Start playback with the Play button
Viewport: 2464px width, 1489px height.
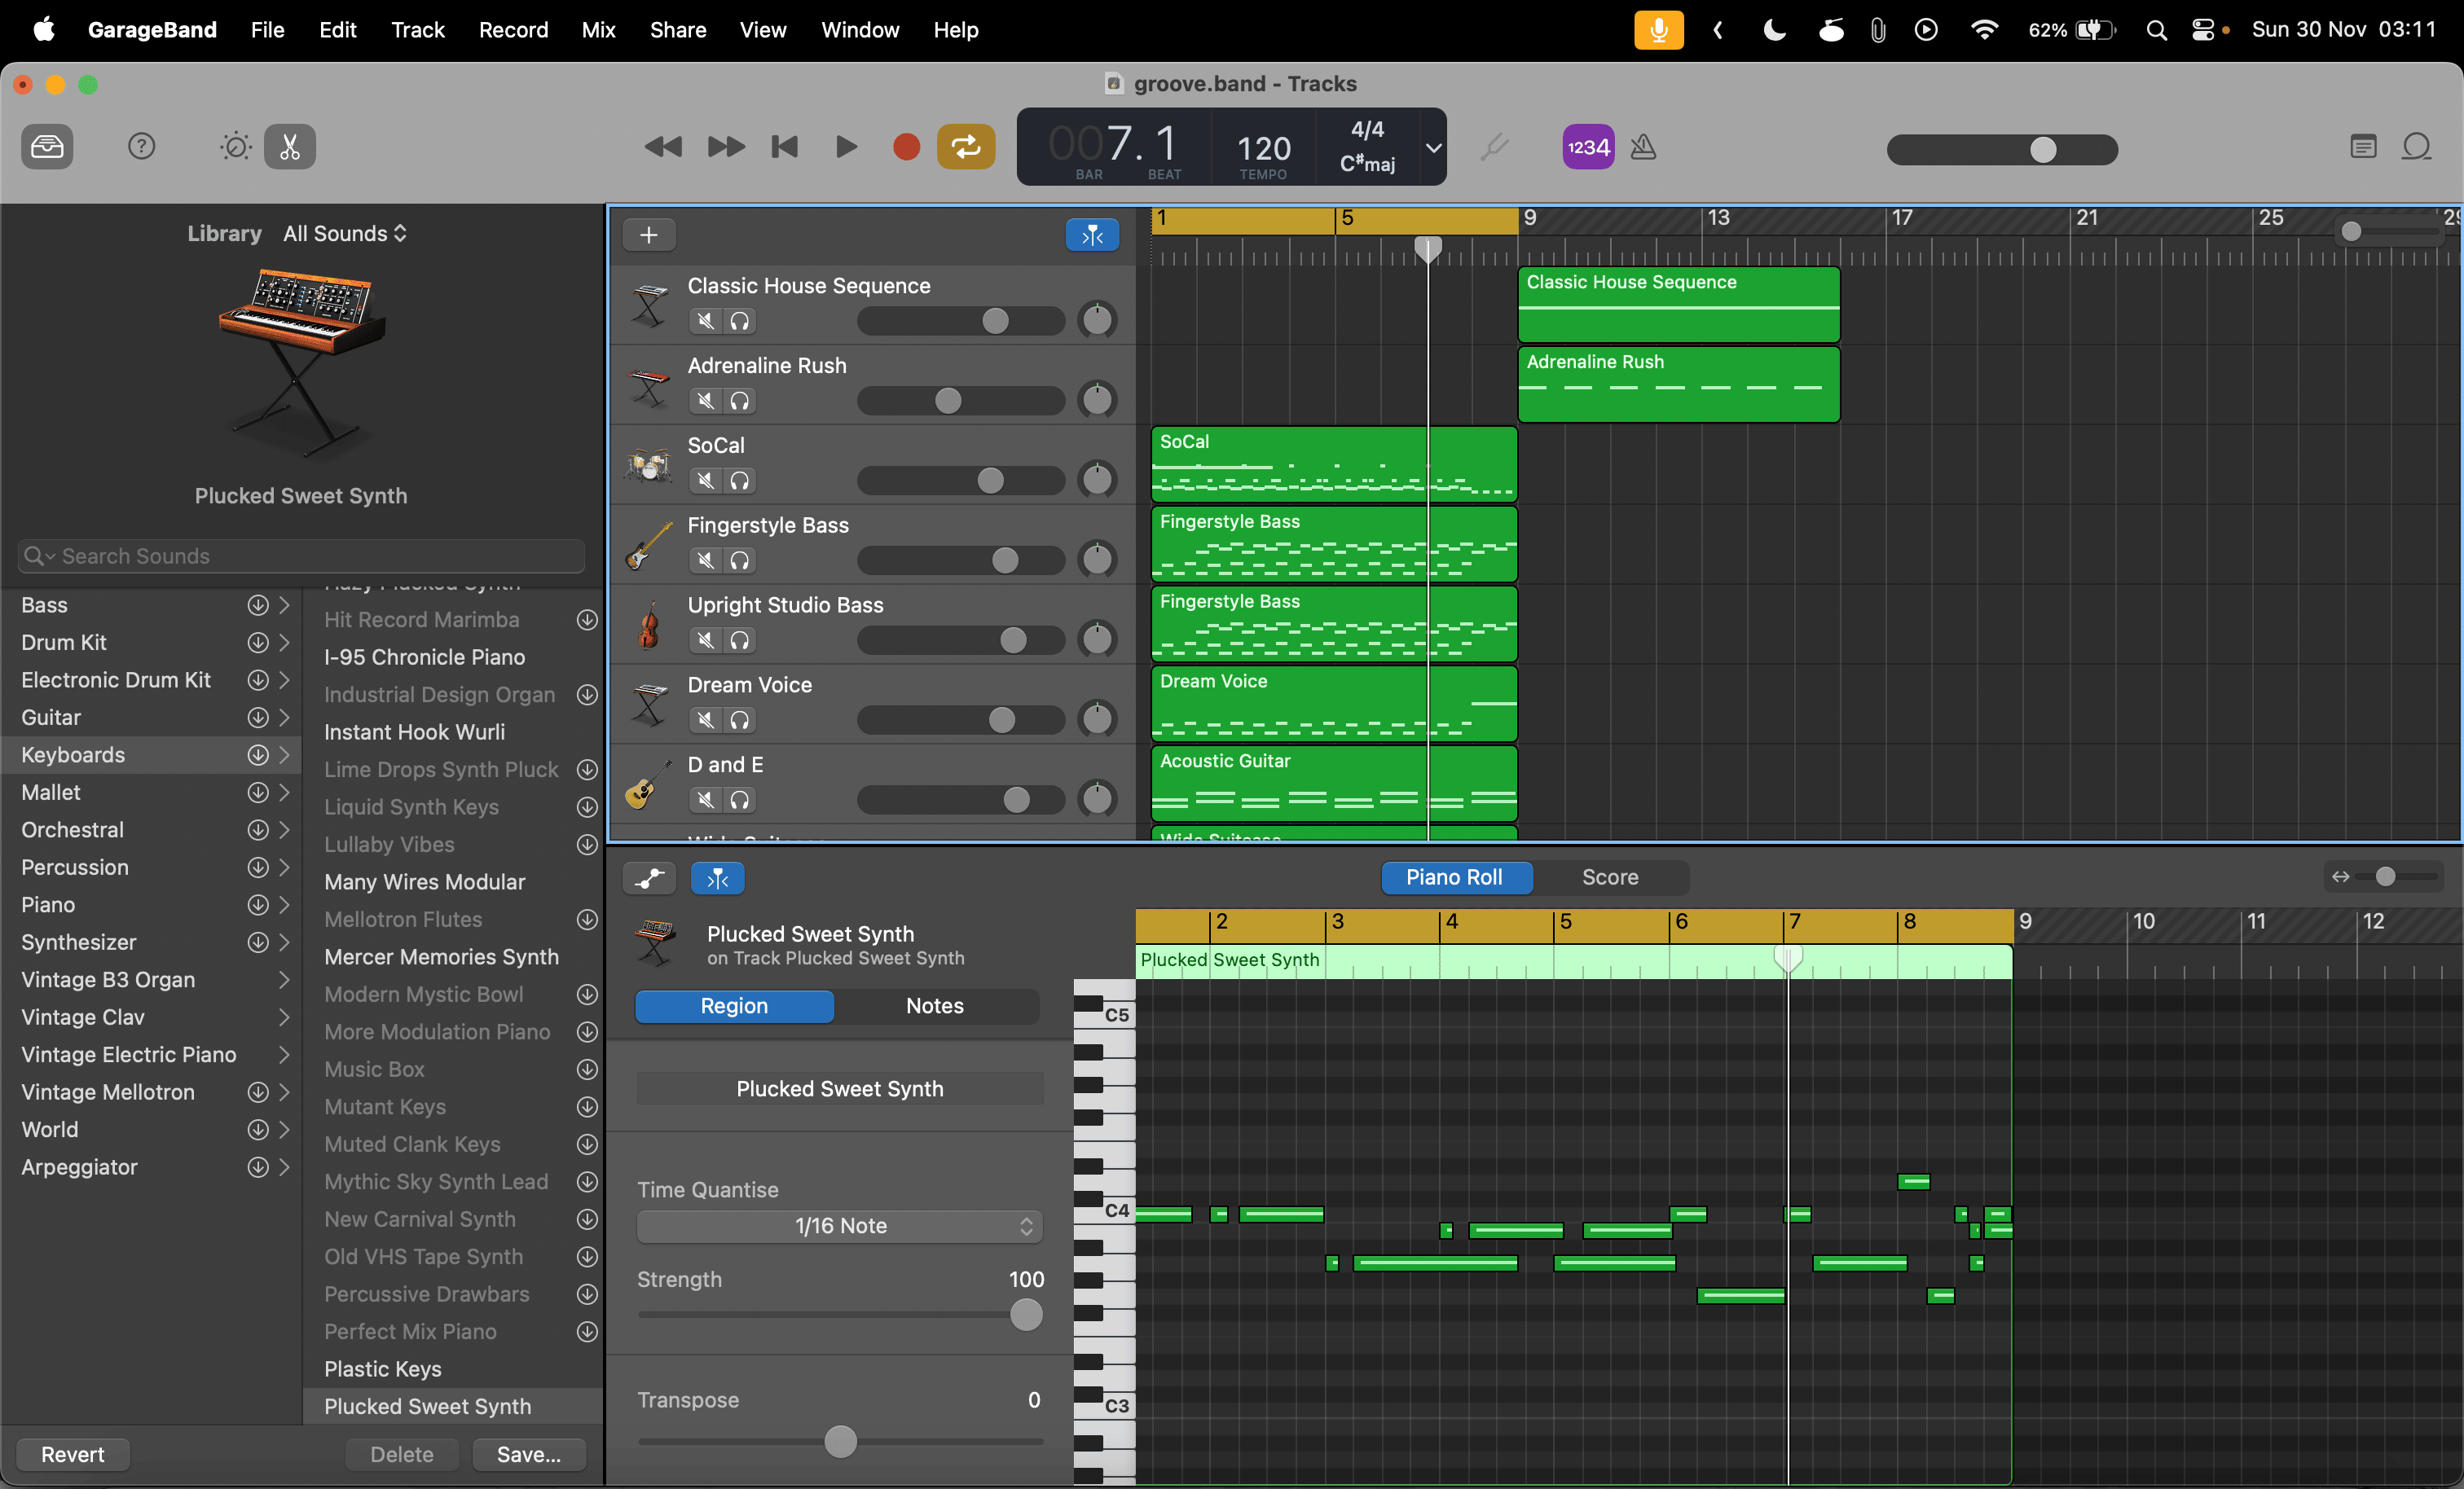tap(846, 147)
